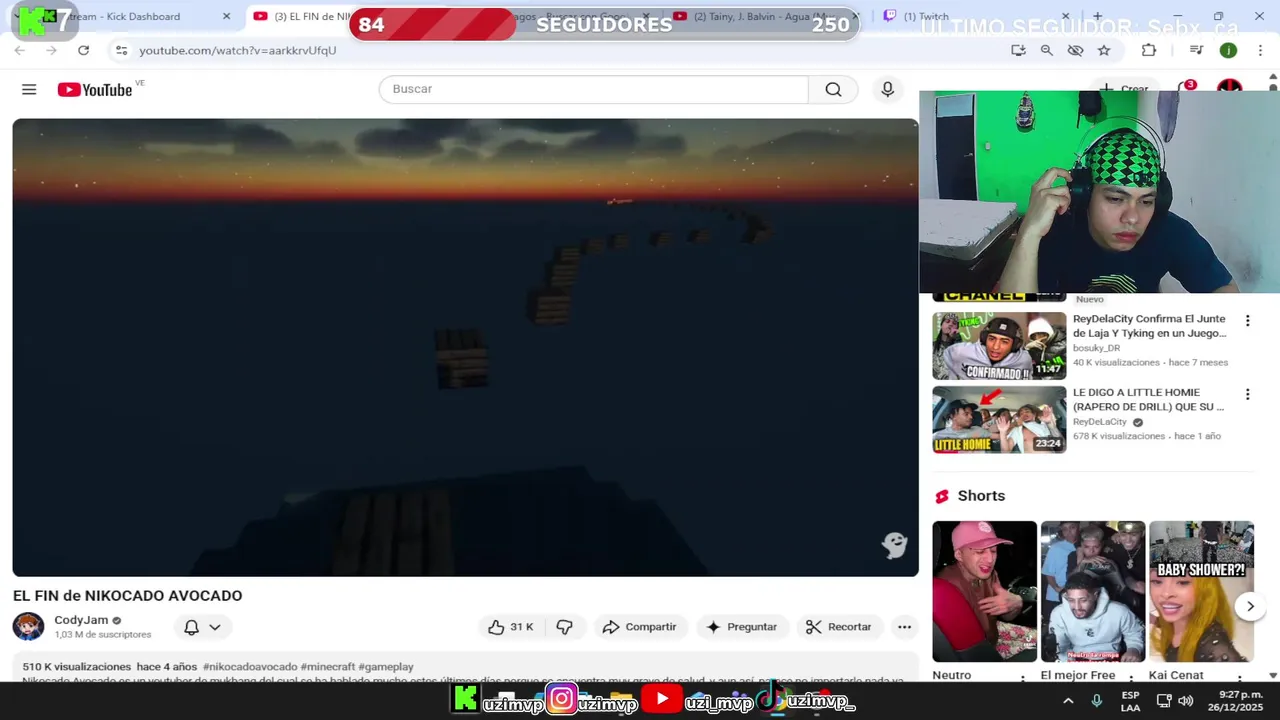The image size is (1280, 720).
Task: Open a new browser tab with the plus
Action: [x=1097, y=16]
